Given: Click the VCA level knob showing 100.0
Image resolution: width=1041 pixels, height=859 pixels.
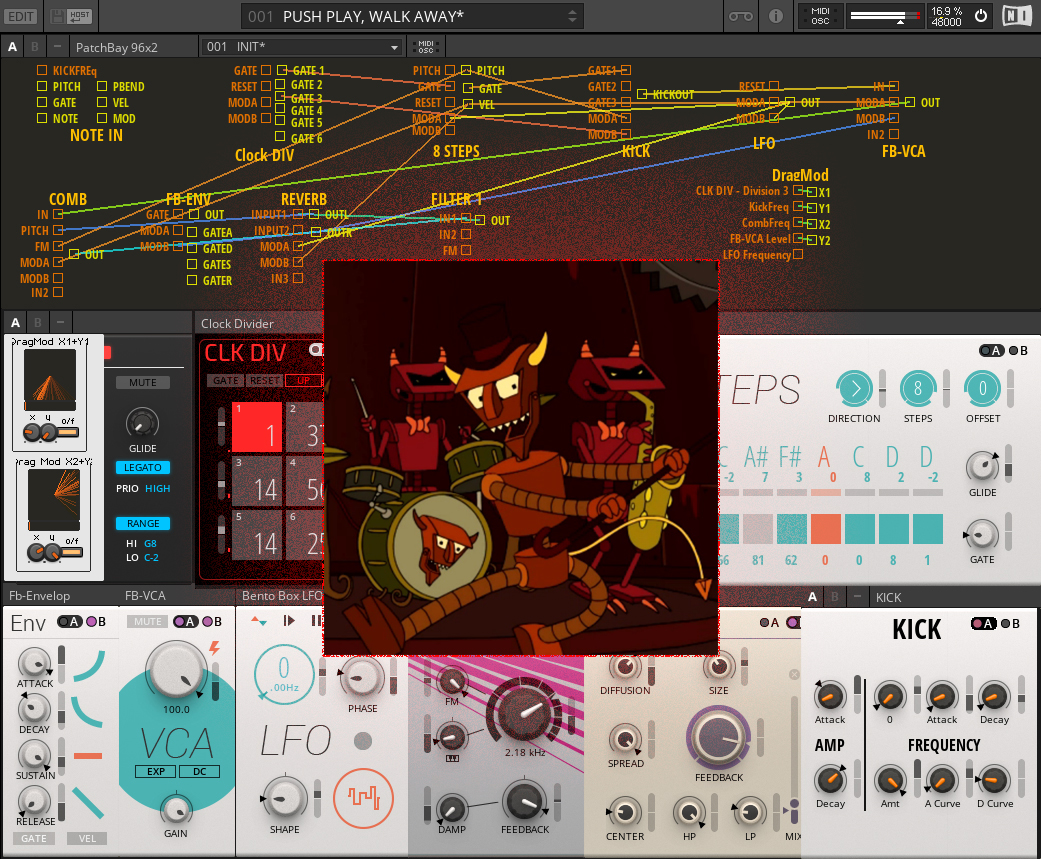Looking at the screenshot, I should (177, 669).
